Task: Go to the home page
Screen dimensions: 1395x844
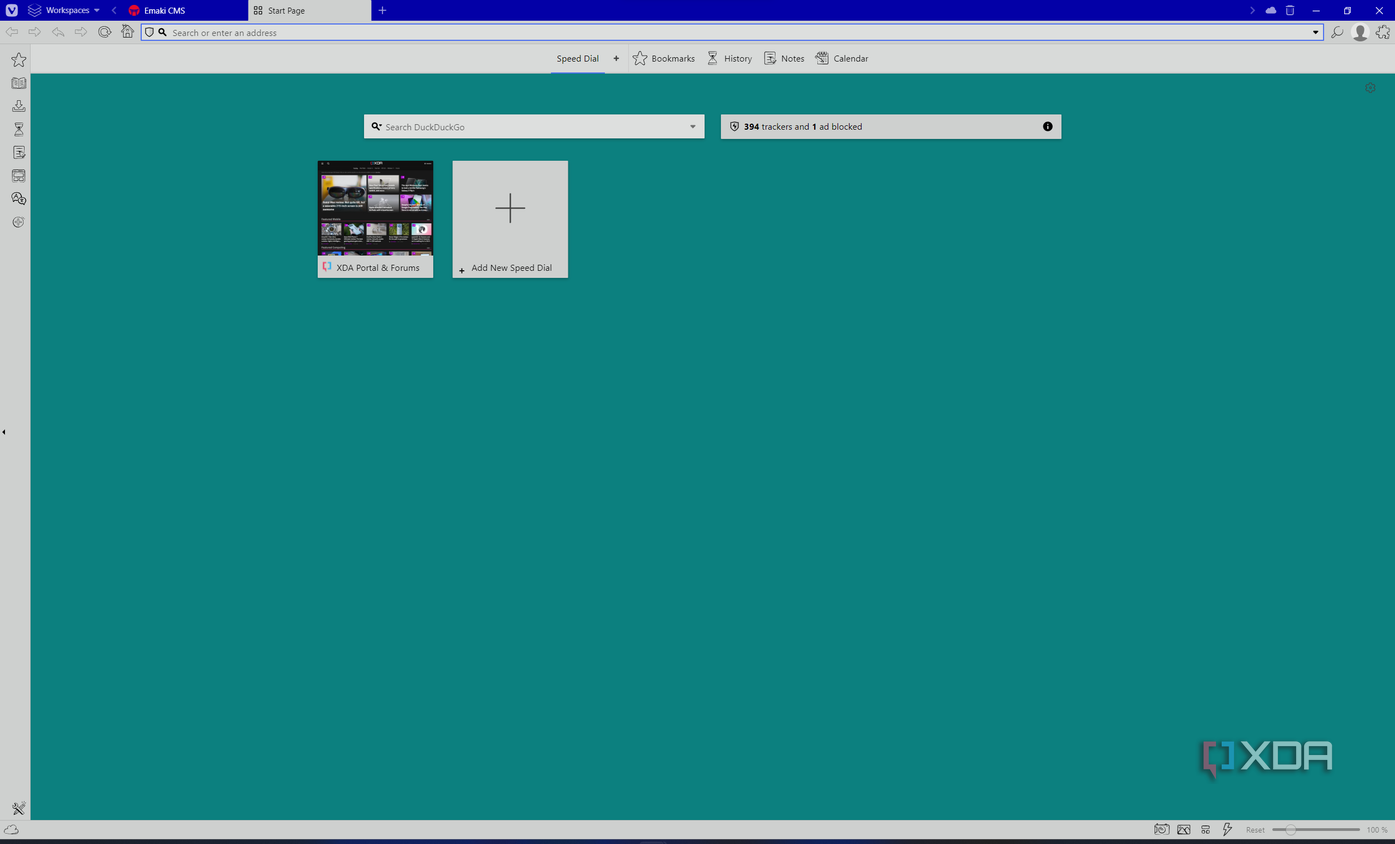Action: (x=127, y=32)
